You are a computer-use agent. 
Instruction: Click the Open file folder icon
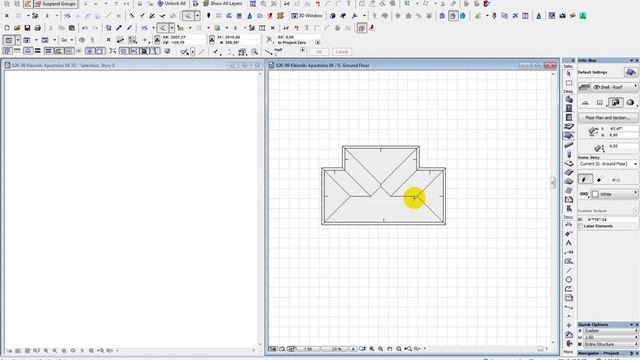pyautogui.click(x=17, y=28)
